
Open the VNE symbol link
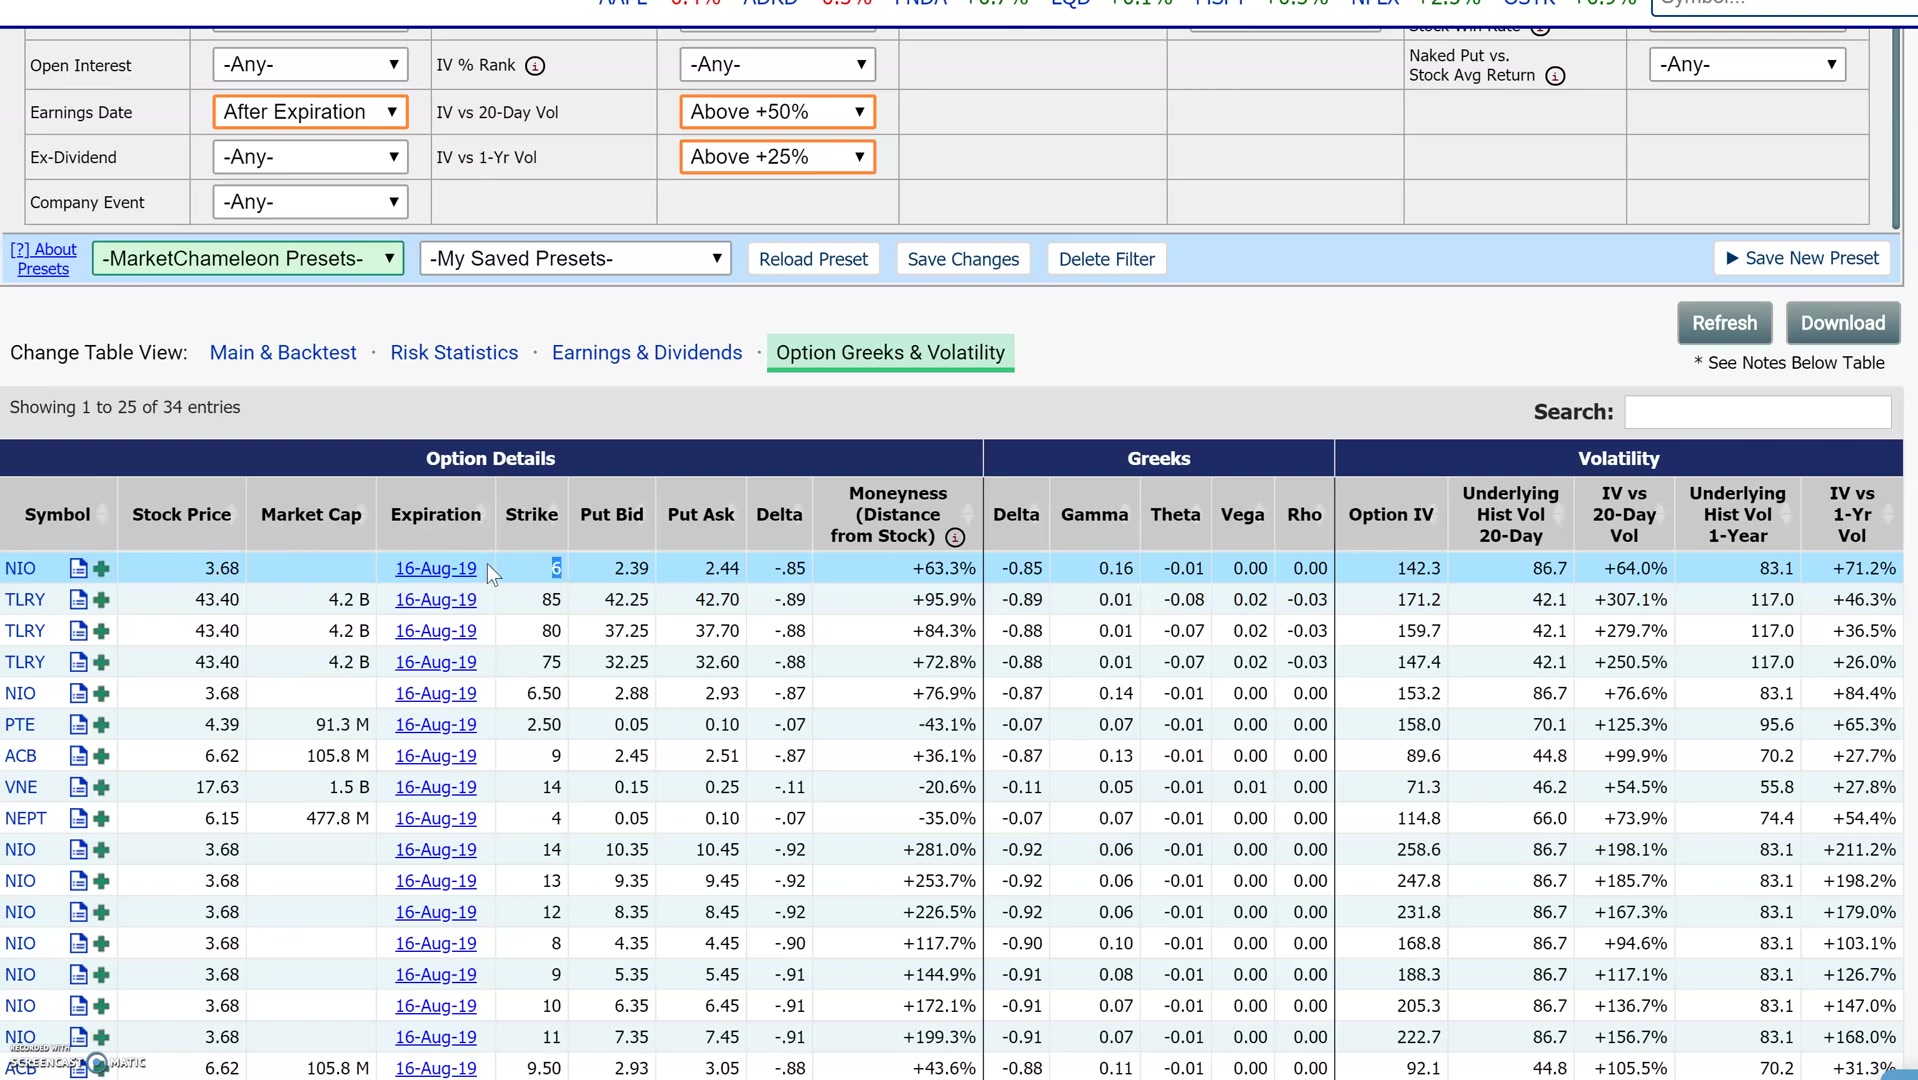pyautogui.click(x=21, y=788)
